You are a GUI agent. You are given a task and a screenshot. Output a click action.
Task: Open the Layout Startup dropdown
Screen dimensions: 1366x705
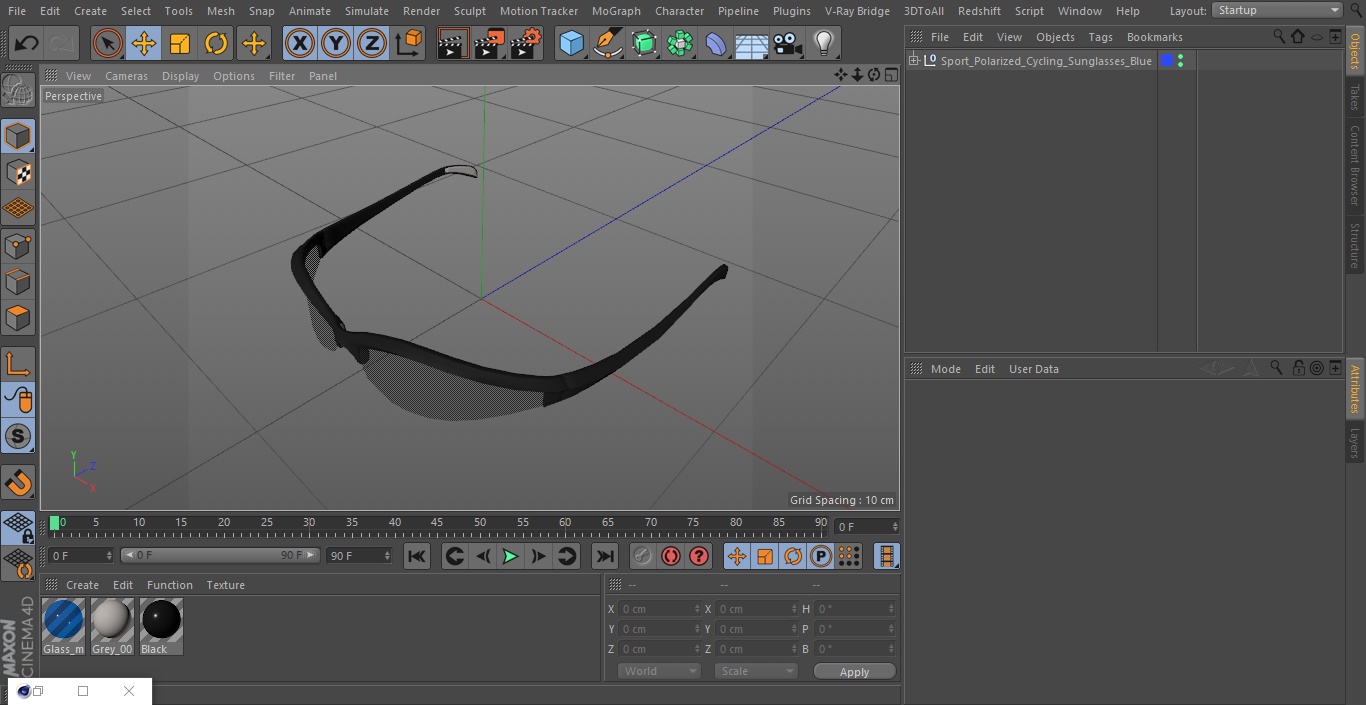coord(1278,10)
